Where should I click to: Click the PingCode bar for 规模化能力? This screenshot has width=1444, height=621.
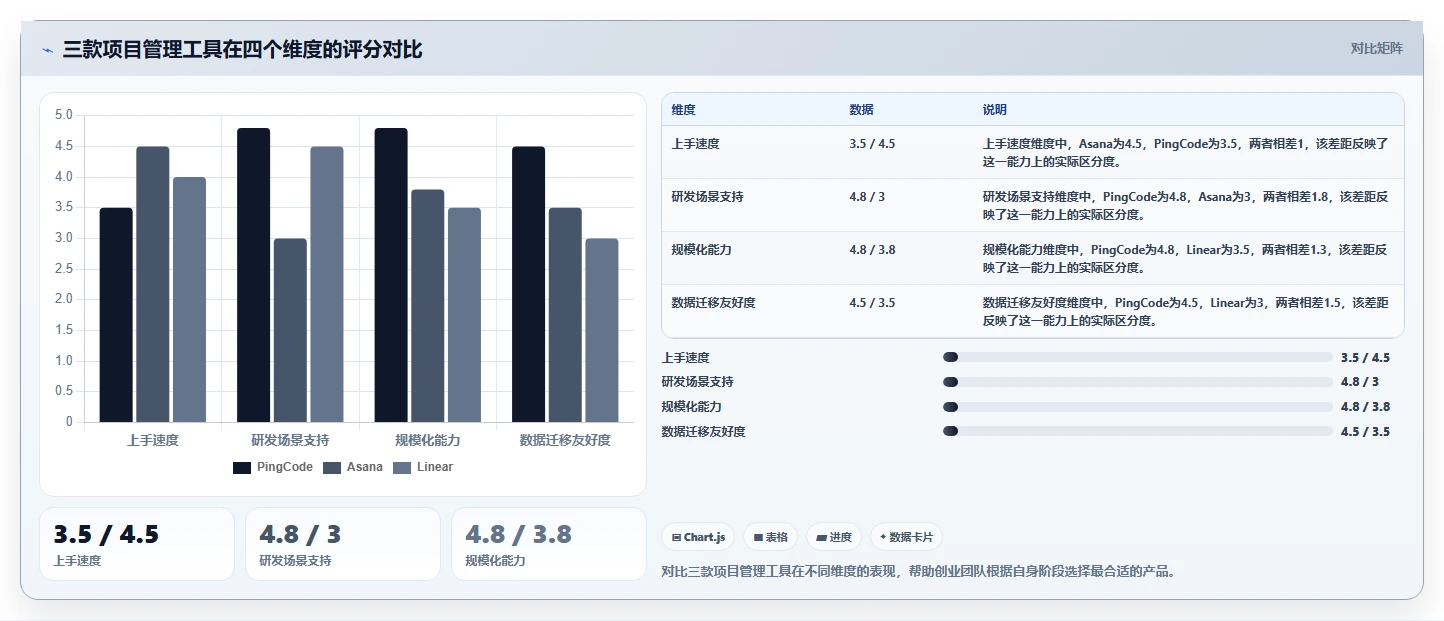391,275
